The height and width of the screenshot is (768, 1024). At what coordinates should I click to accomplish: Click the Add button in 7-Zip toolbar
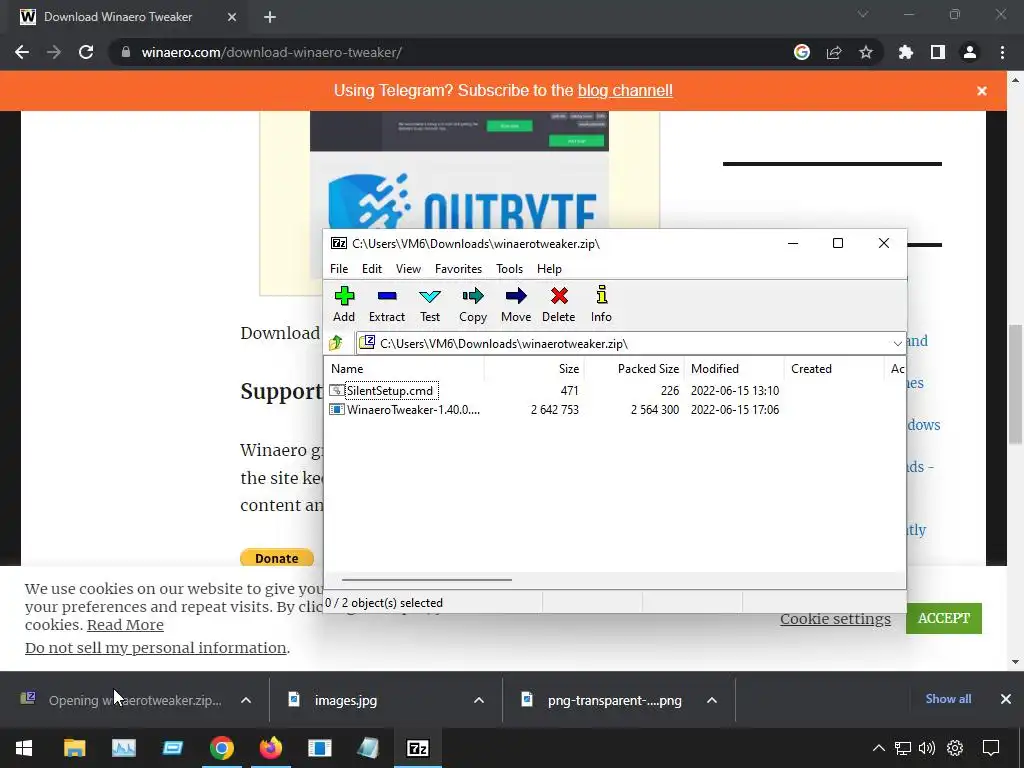pyautogui.click(x=344, y=304)
